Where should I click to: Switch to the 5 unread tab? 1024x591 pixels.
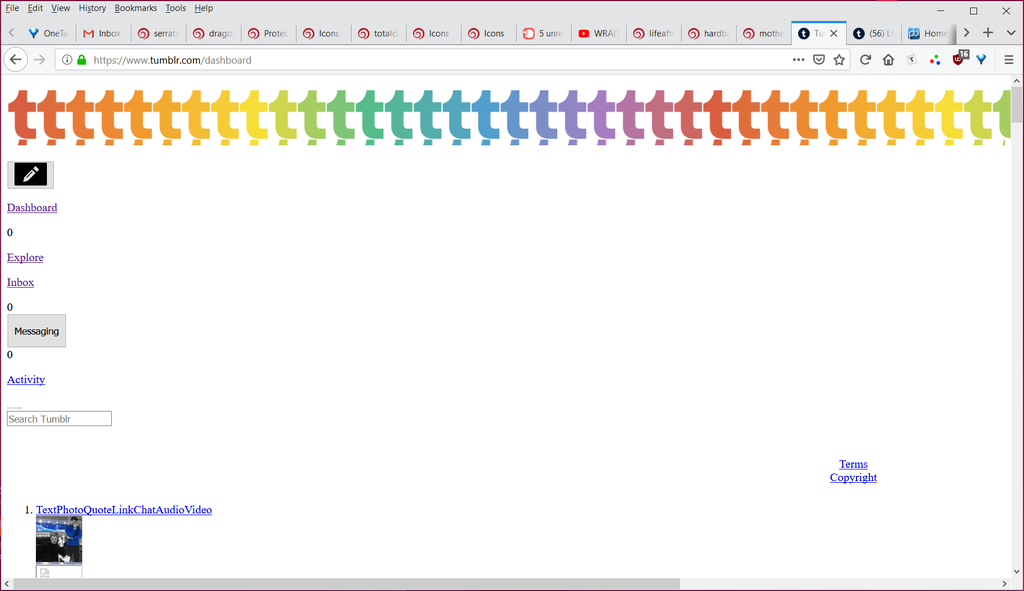coord(543,33)
